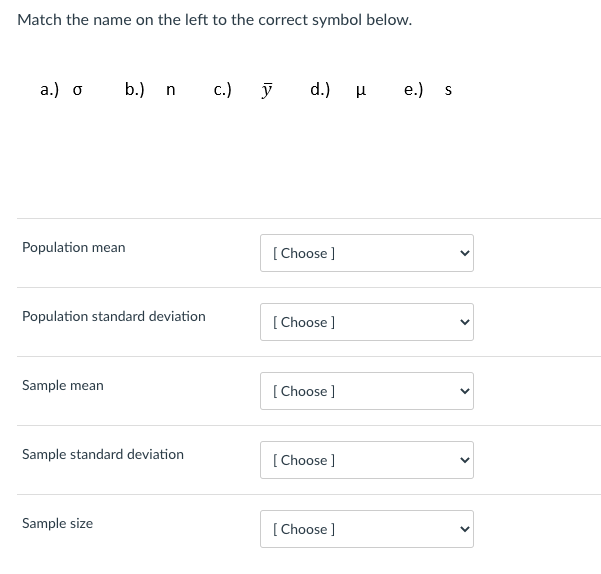This screenshot has width=601, height=574.
Task: Open the Population mean dropdown
Action: tap(366, 253)
